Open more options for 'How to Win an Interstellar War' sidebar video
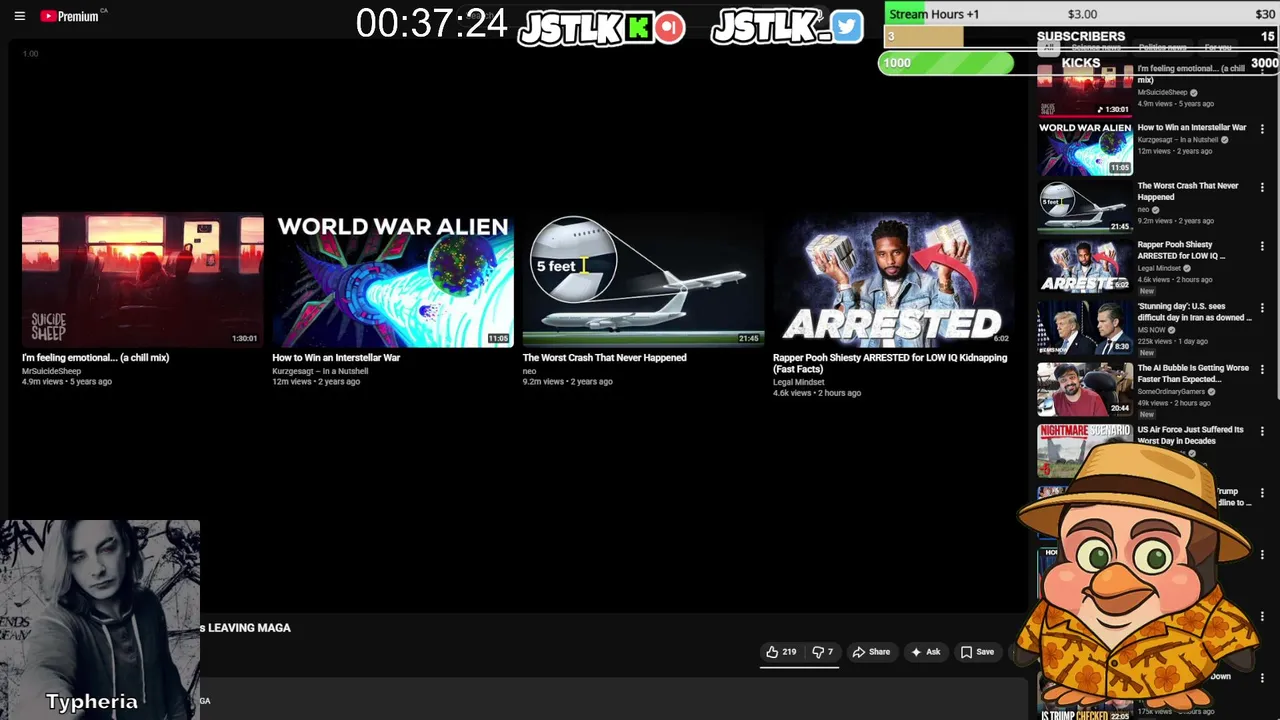 (1262, 129)
